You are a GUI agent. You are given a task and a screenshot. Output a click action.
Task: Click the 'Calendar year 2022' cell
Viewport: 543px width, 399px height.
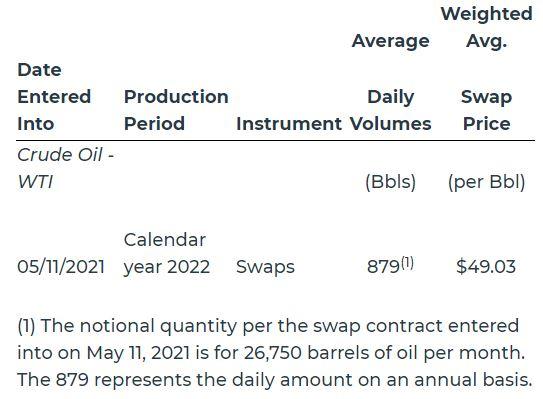click(167, 253)
